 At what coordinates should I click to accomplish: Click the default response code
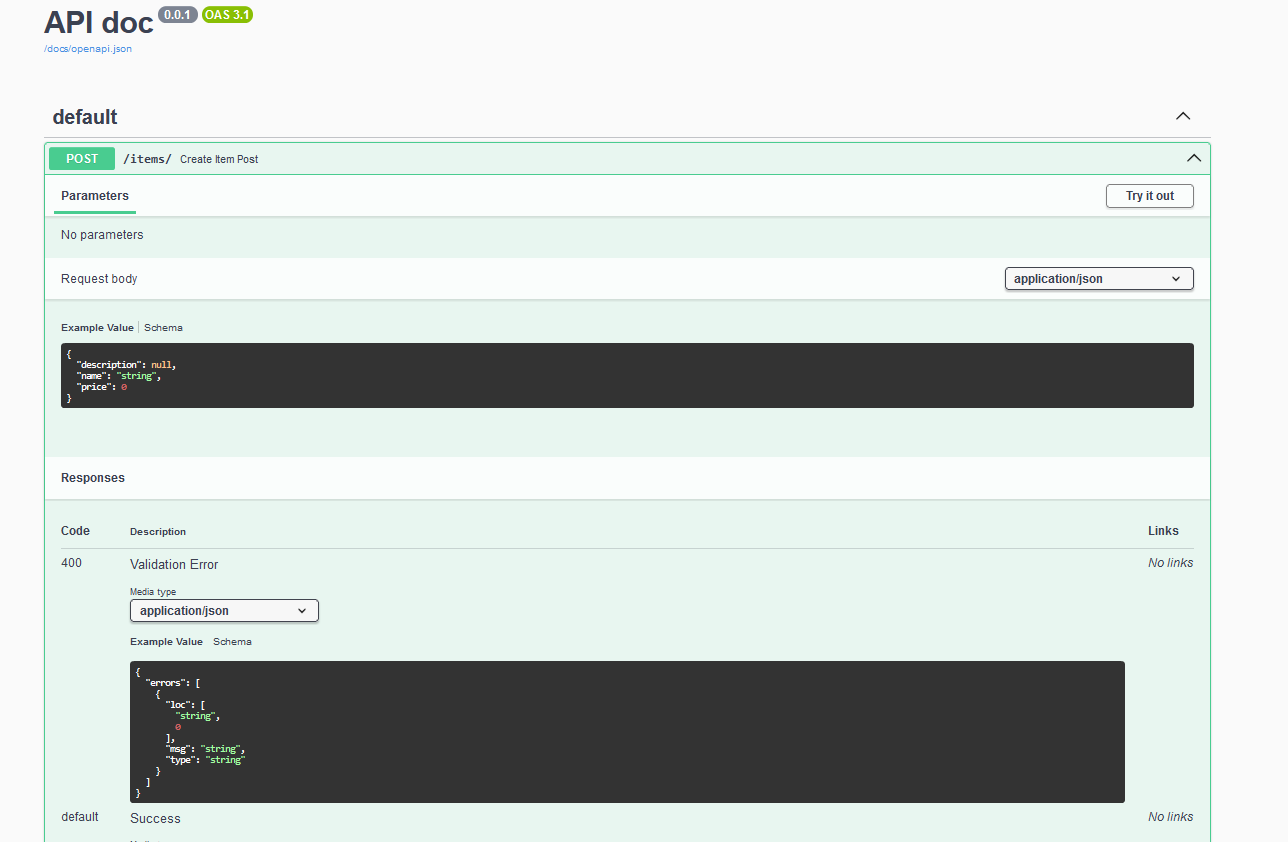click(x=80, y=817)
